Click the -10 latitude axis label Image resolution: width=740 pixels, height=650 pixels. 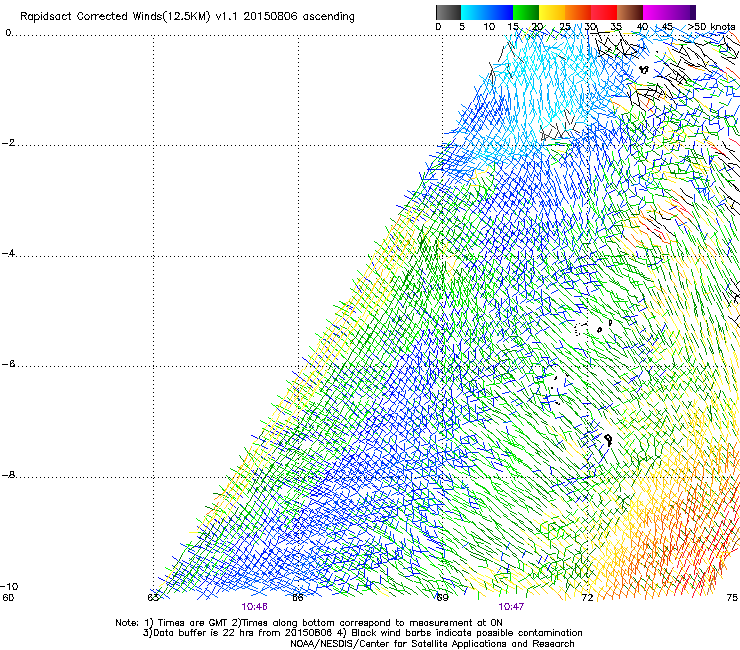tap(9, 586)
